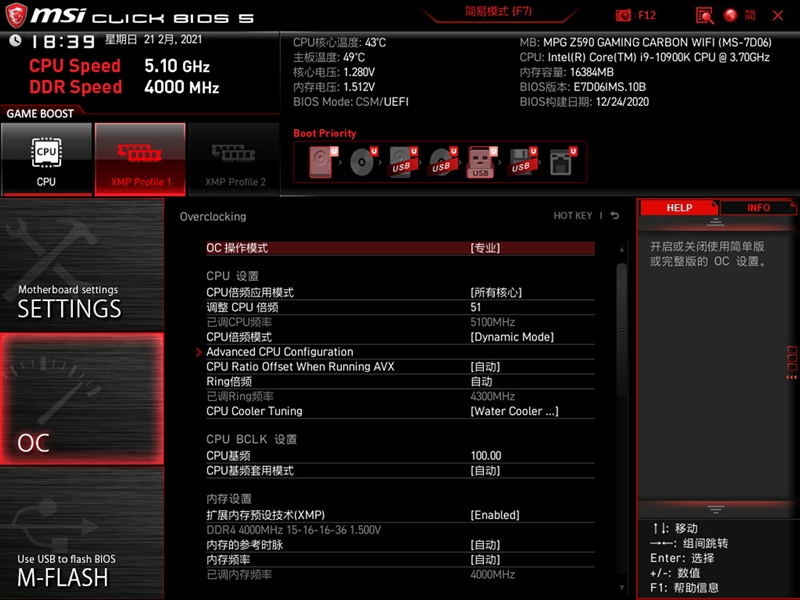Click the favorites search icon in title bar
Screen dimensions: 800x600
[705, 15]
